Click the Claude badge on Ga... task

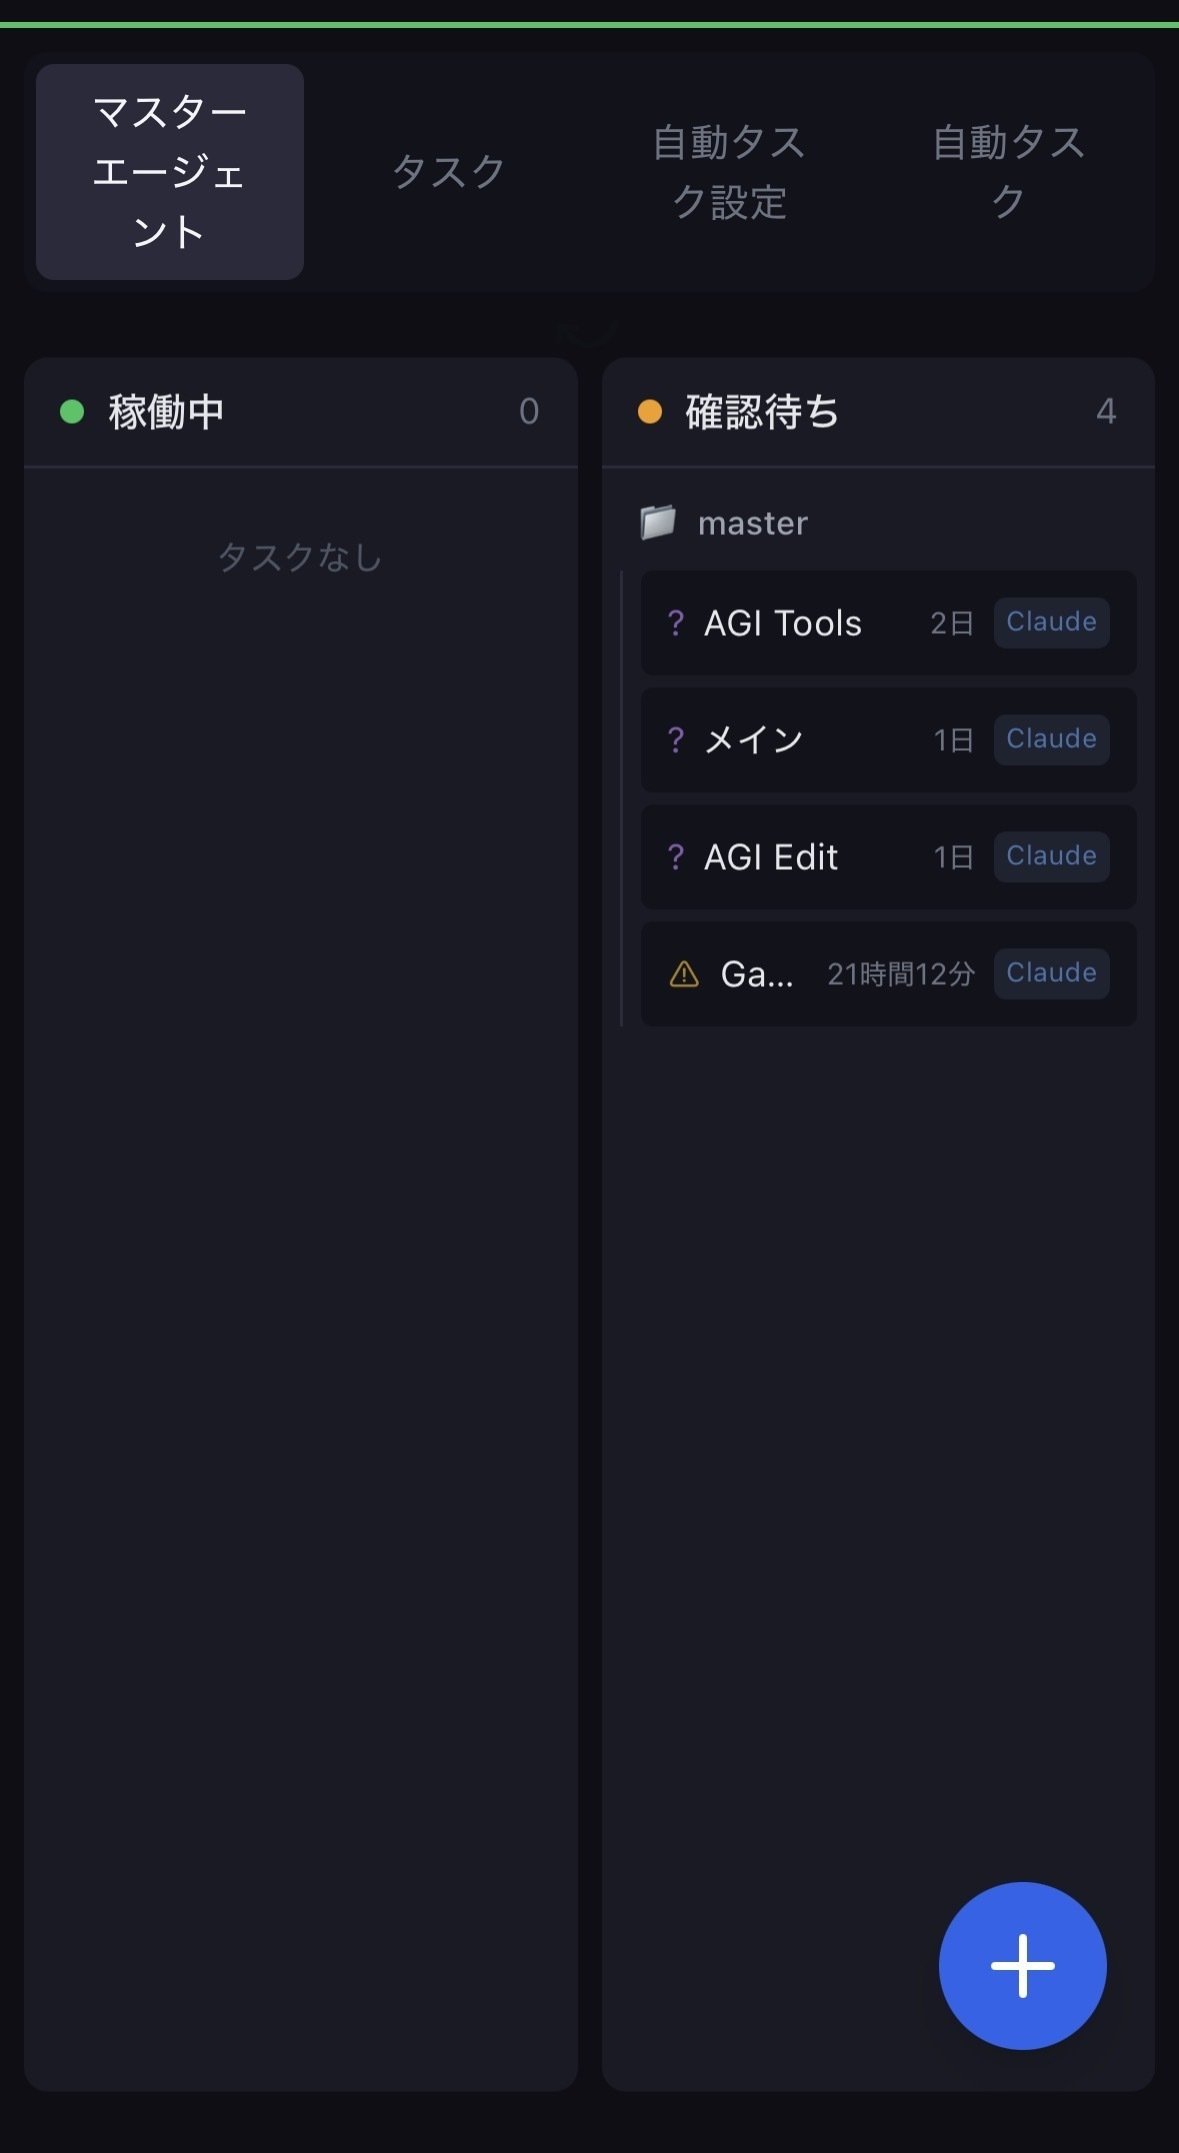click(x=1051, y=974)
